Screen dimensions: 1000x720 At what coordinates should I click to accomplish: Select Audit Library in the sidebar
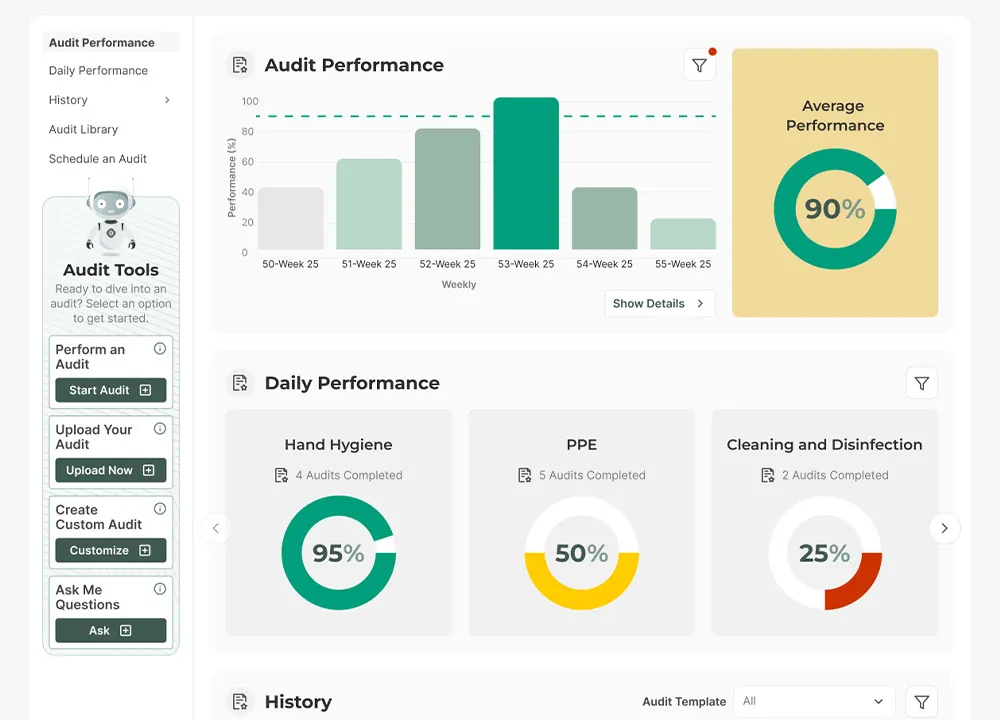[83, 129]
